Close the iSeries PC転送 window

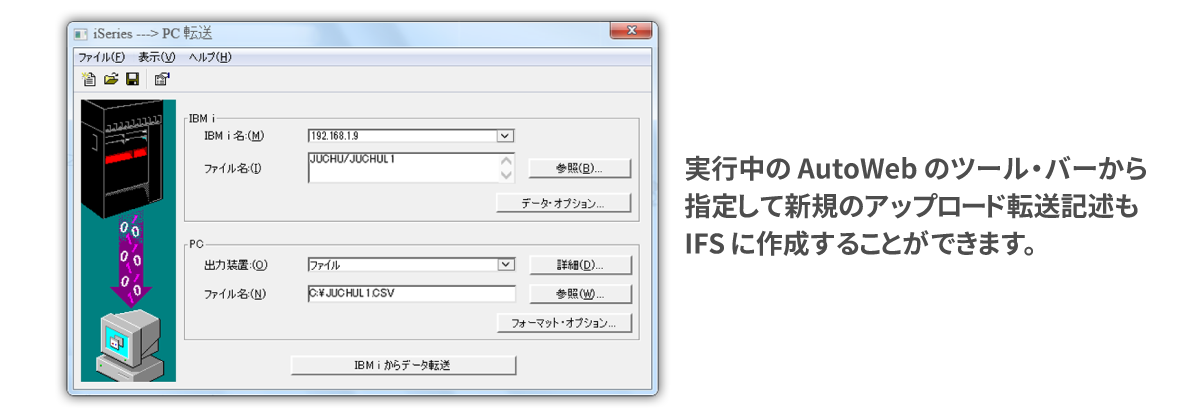(x=630, y=33)
